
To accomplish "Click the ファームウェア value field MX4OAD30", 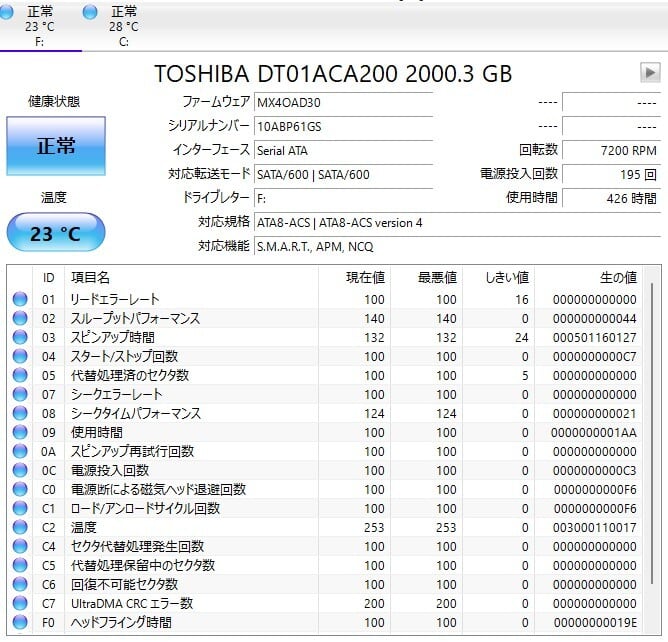I will (343, 102).
